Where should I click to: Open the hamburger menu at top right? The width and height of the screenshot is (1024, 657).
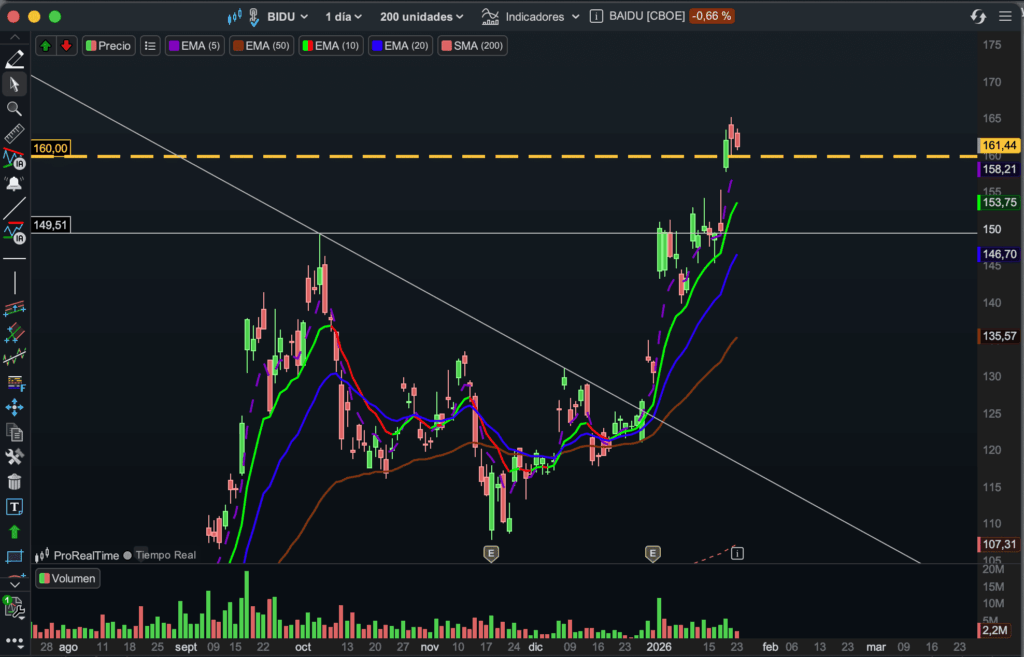[1005, 17]
